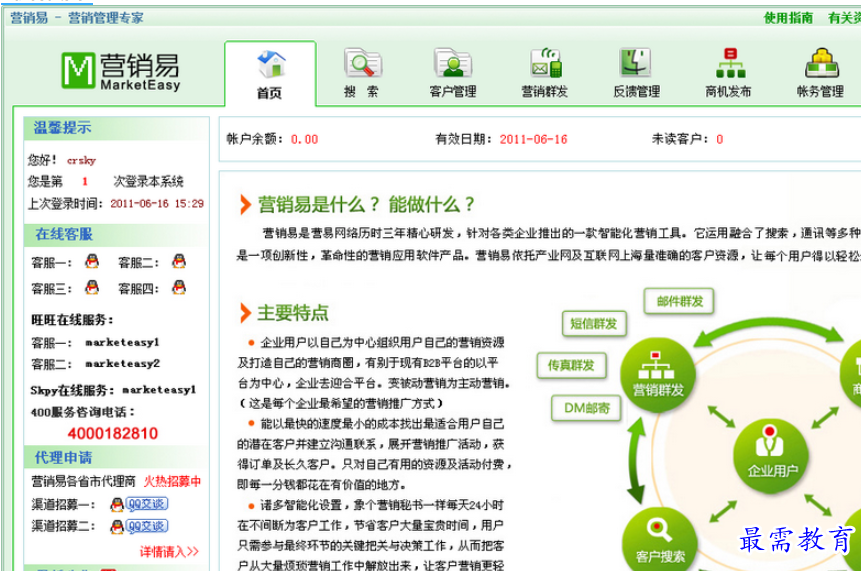Click the 客户搜索 green circle icon
The height and width of the screenshot is (571, 861).
pyautogui.click(x=659, y=541)
